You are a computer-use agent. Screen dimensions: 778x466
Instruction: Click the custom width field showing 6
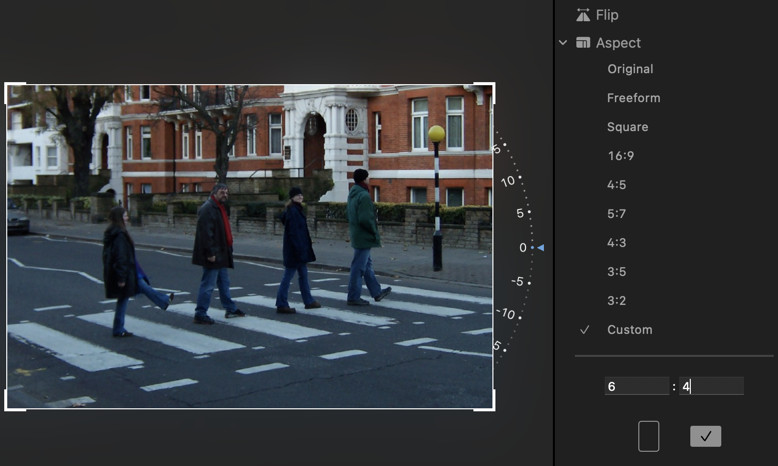tap(636, 386)
